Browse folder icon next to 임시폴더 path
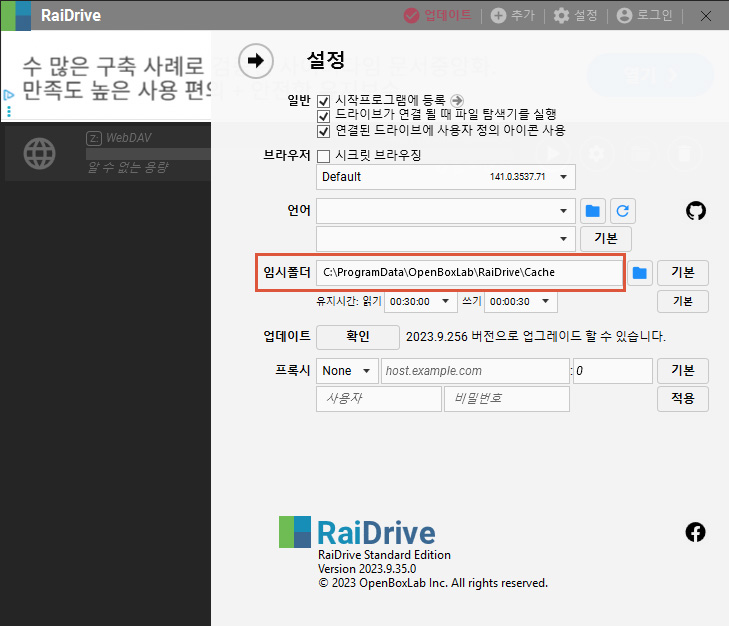Image resolution: width=729 pixels, height=626 pixels. pyautogui.click(x=640, y=272)
